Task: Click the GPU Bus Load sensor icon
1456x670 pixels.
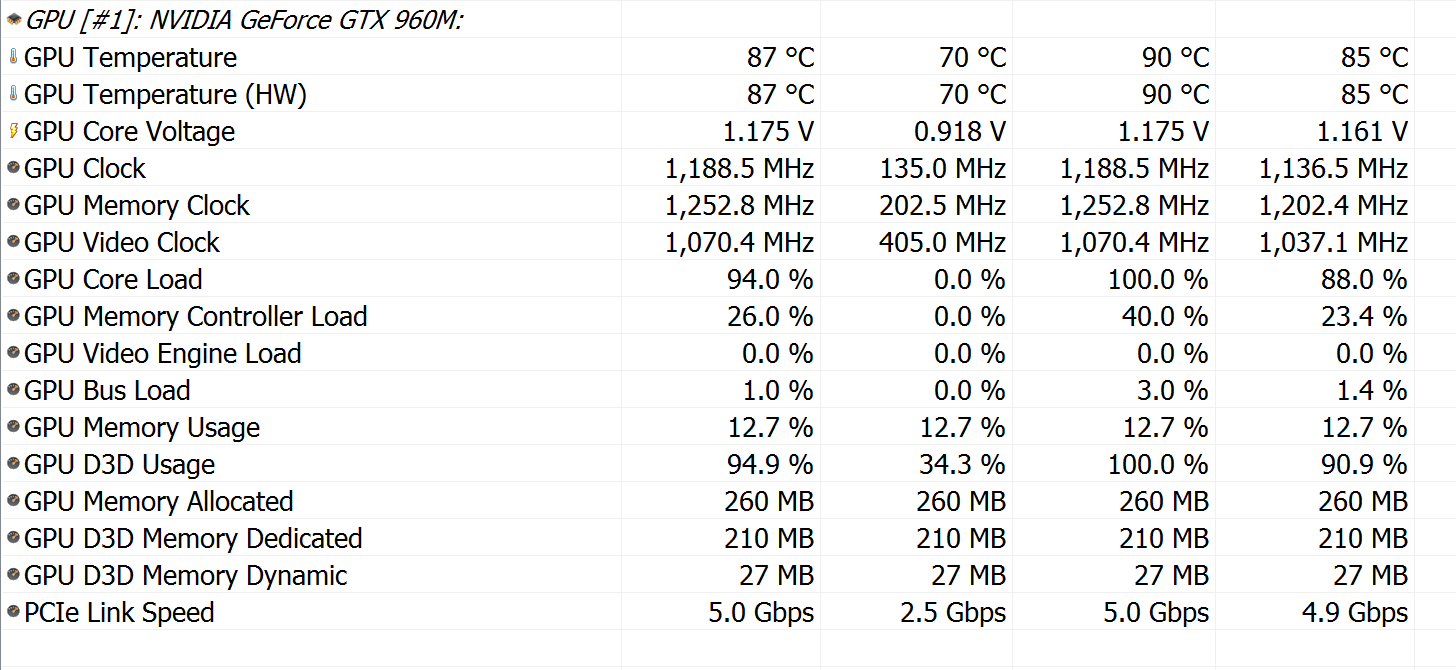Action: (13, 391)
